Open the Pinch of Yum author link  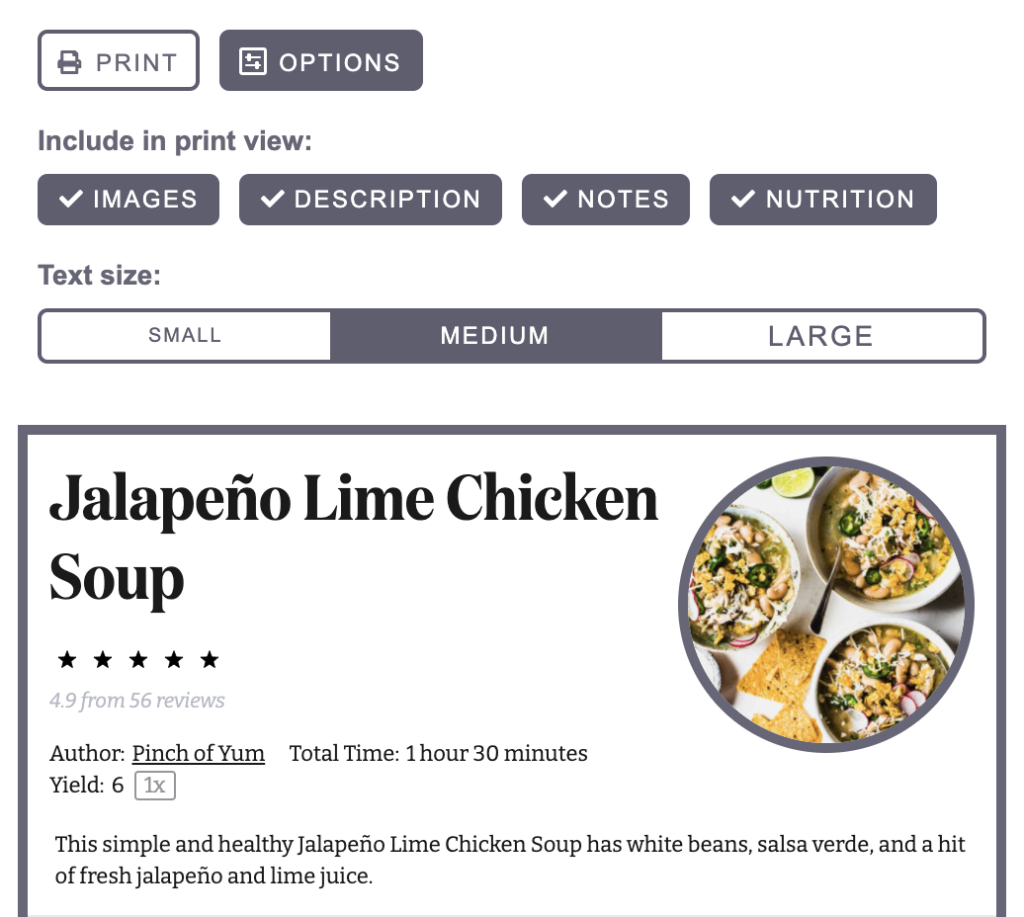tap(199, 753)
